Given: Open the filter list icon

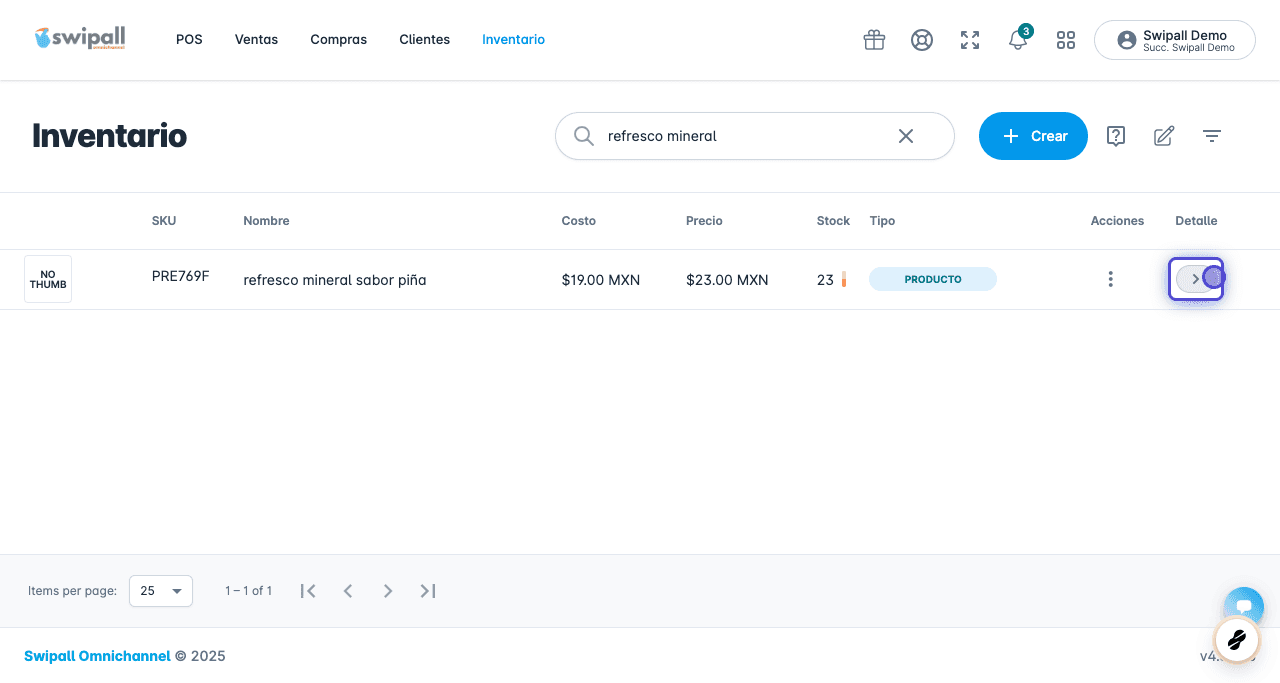Looking at the screenshot, I should [1212, 136].
